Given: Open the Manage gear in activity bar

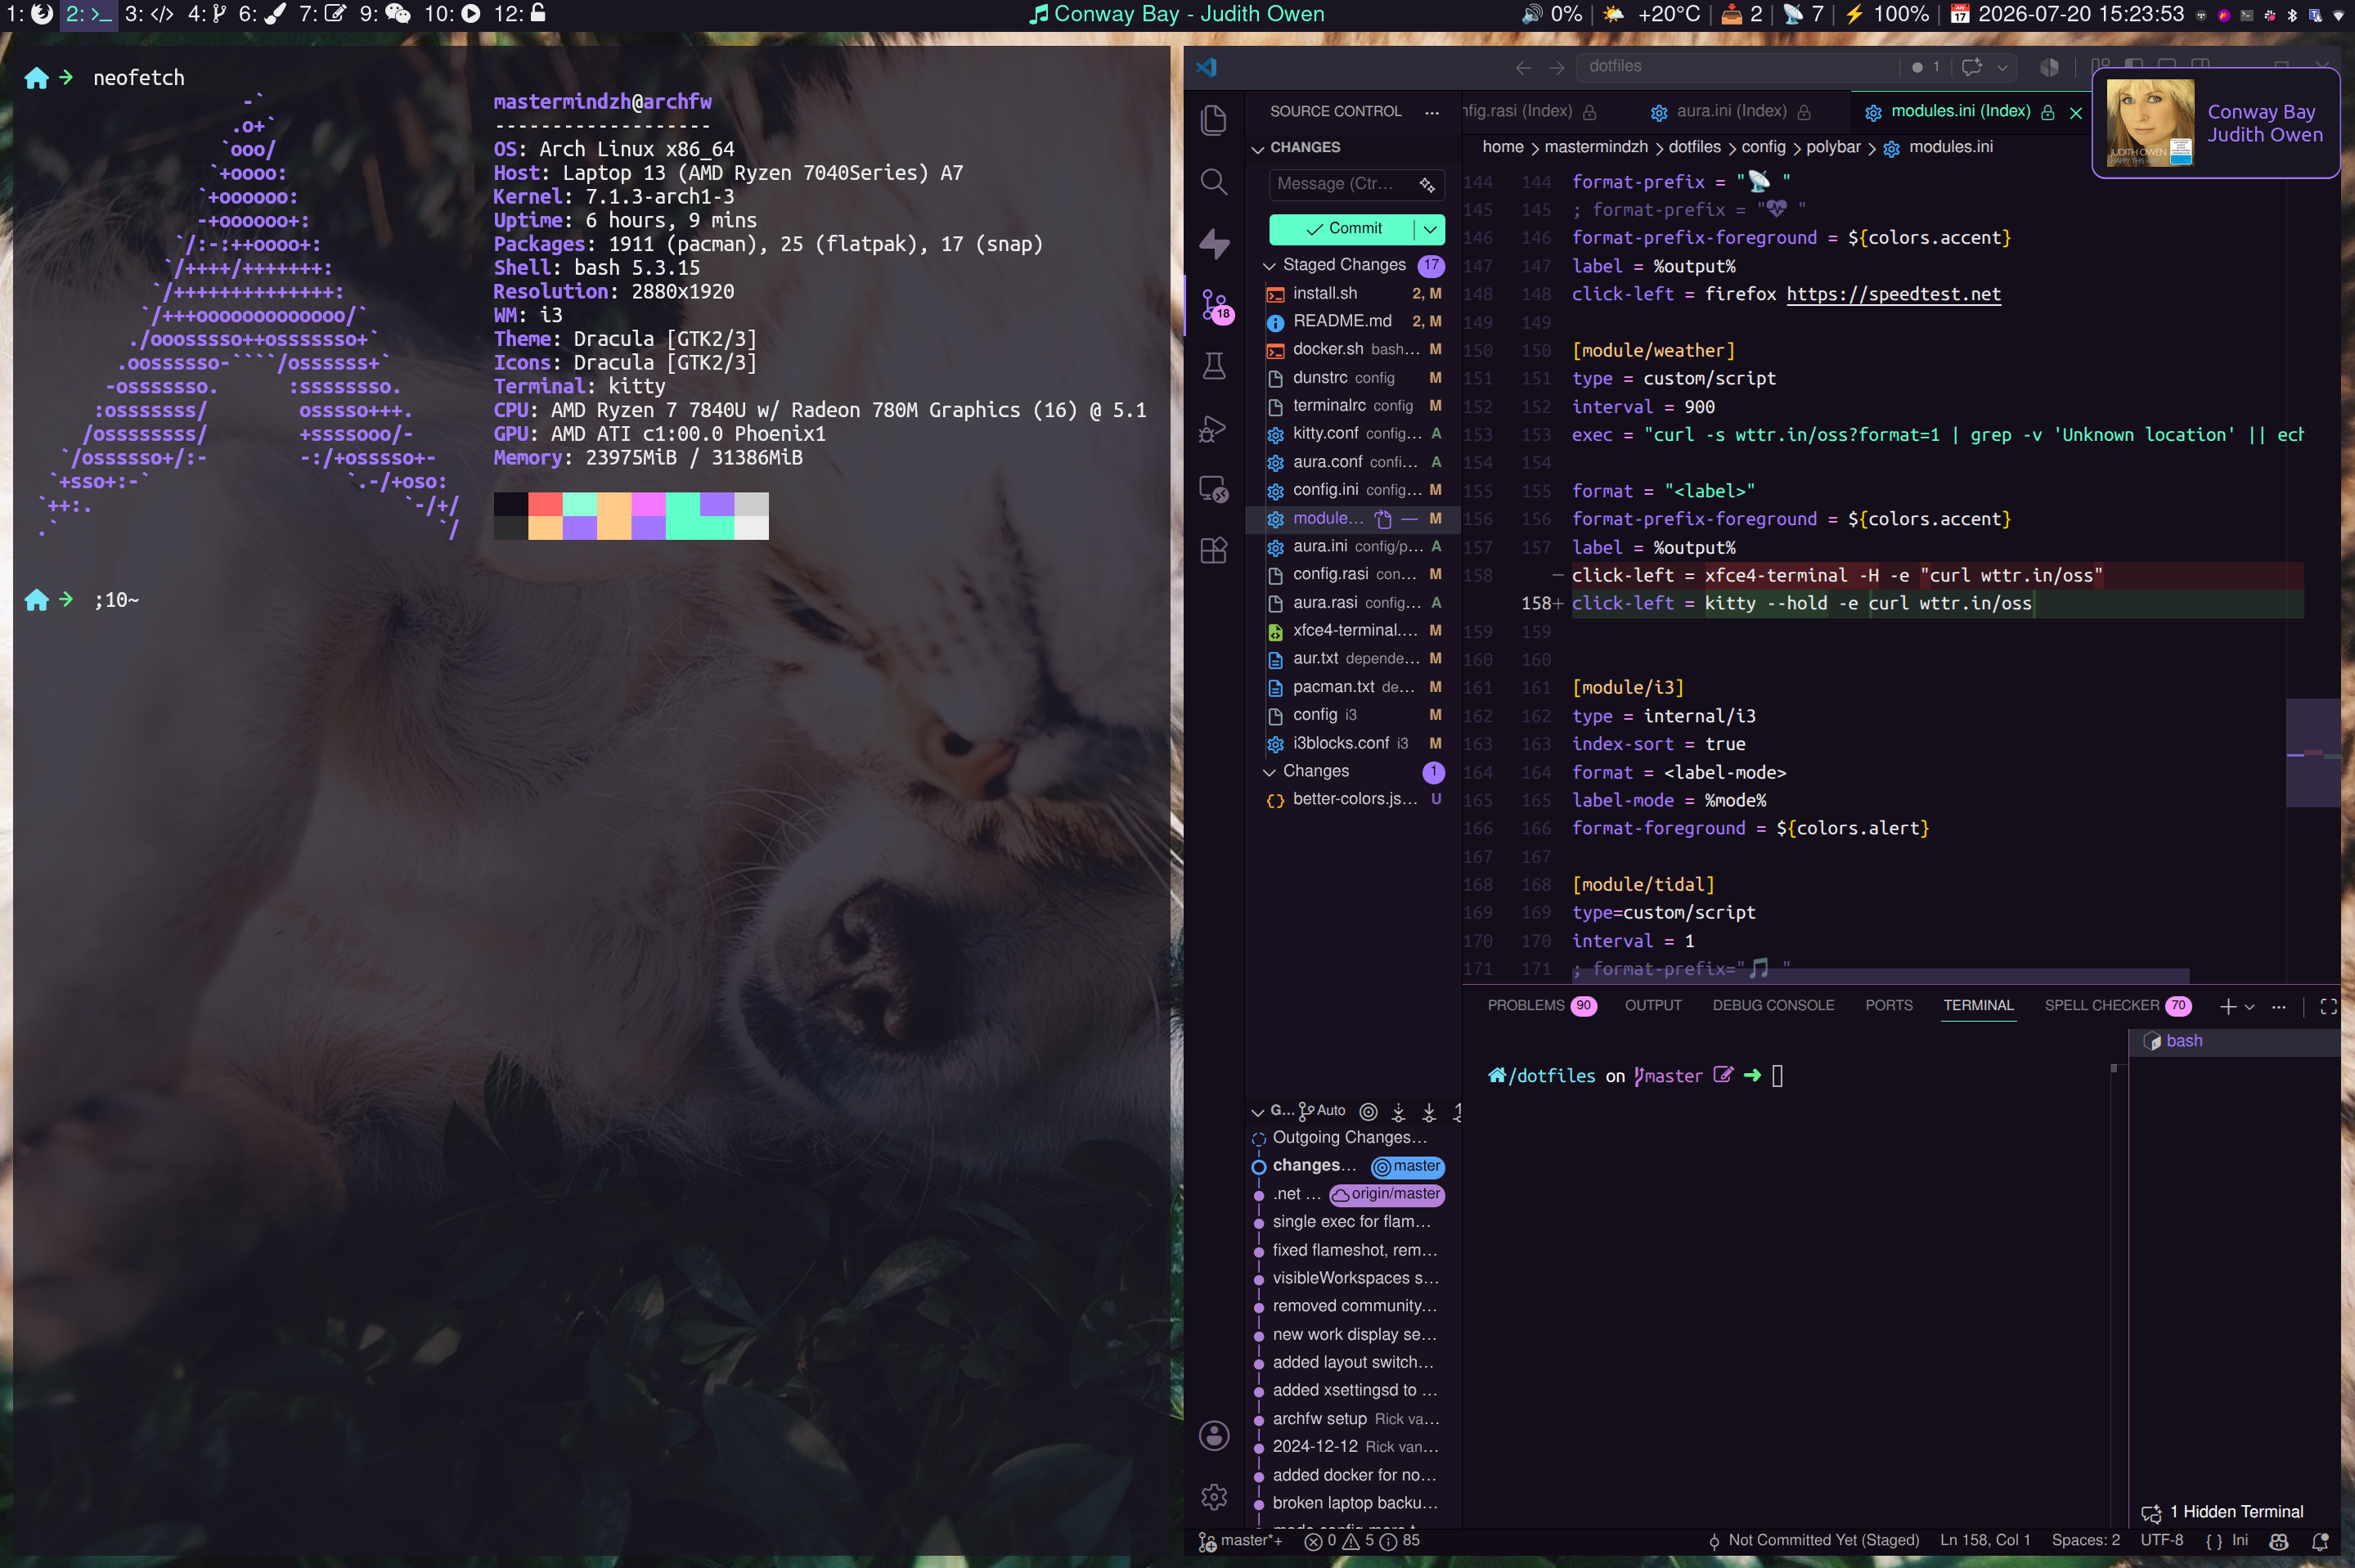Looking at the screenshot, I should click(1213, 1497).
